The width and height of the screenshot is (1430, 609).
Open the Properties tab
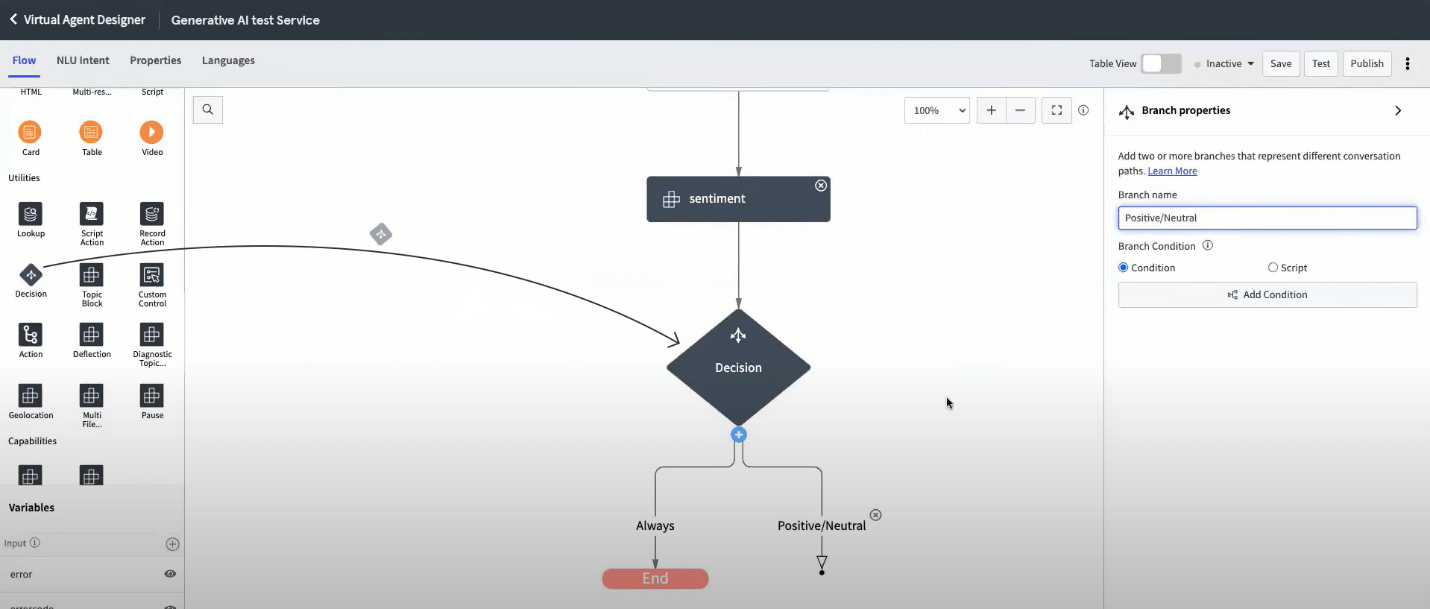pos(155,60)
